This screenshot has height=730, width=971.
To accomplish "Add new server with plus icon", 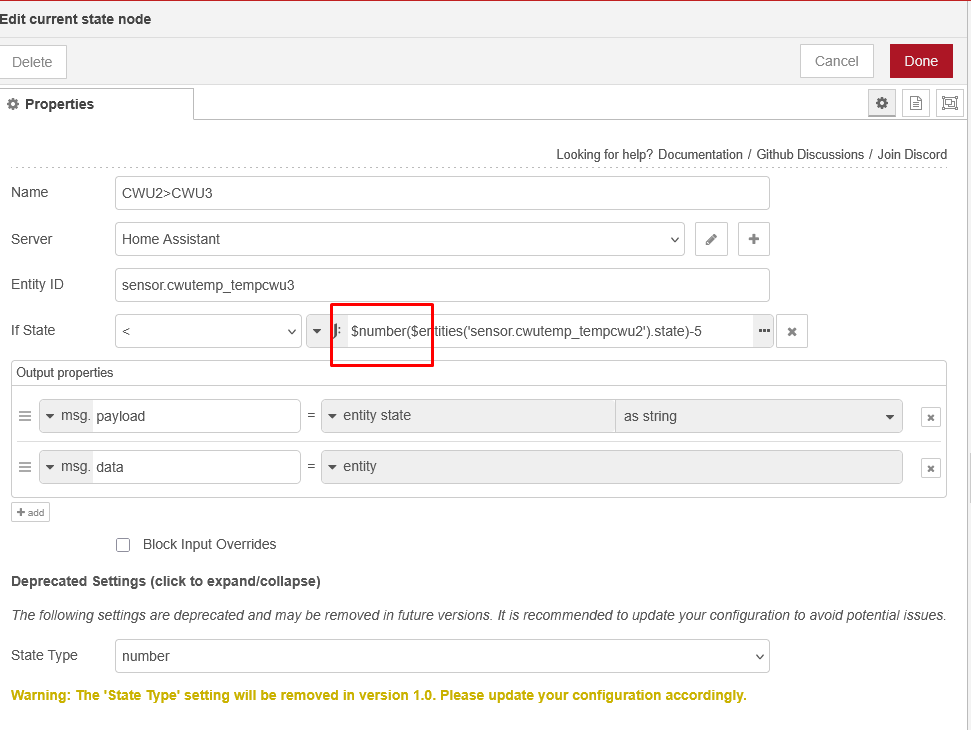I will click(x=753, y=239).
